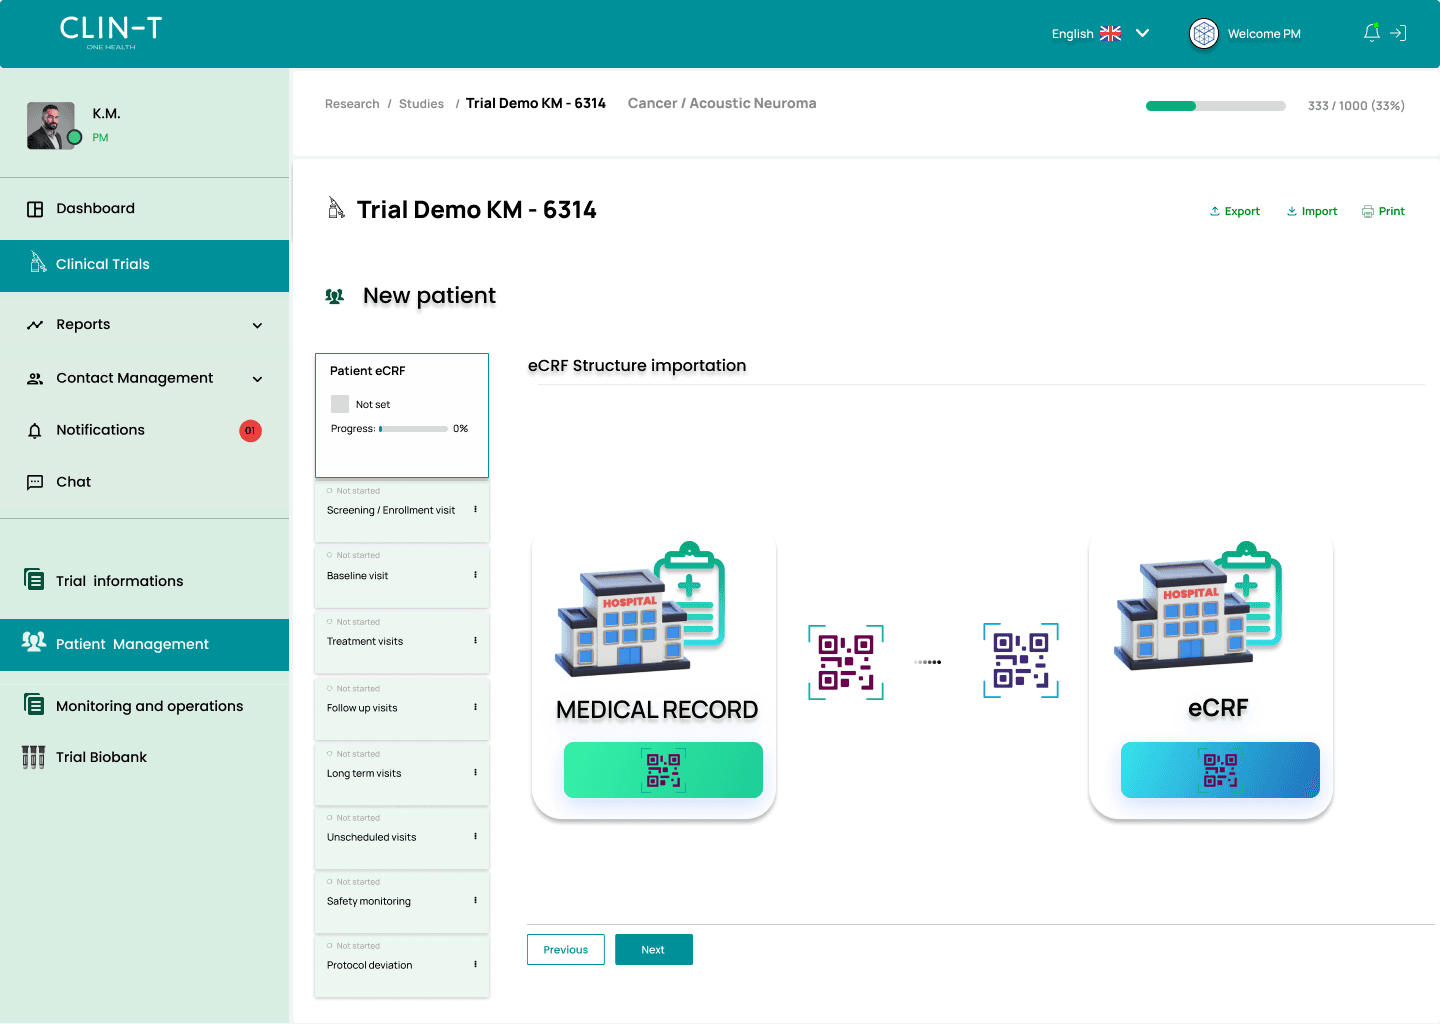The height and width of the screenshot is (1024, 1440).
Task: Click the Contact Management people icon
Action: (x=35, y=379)
